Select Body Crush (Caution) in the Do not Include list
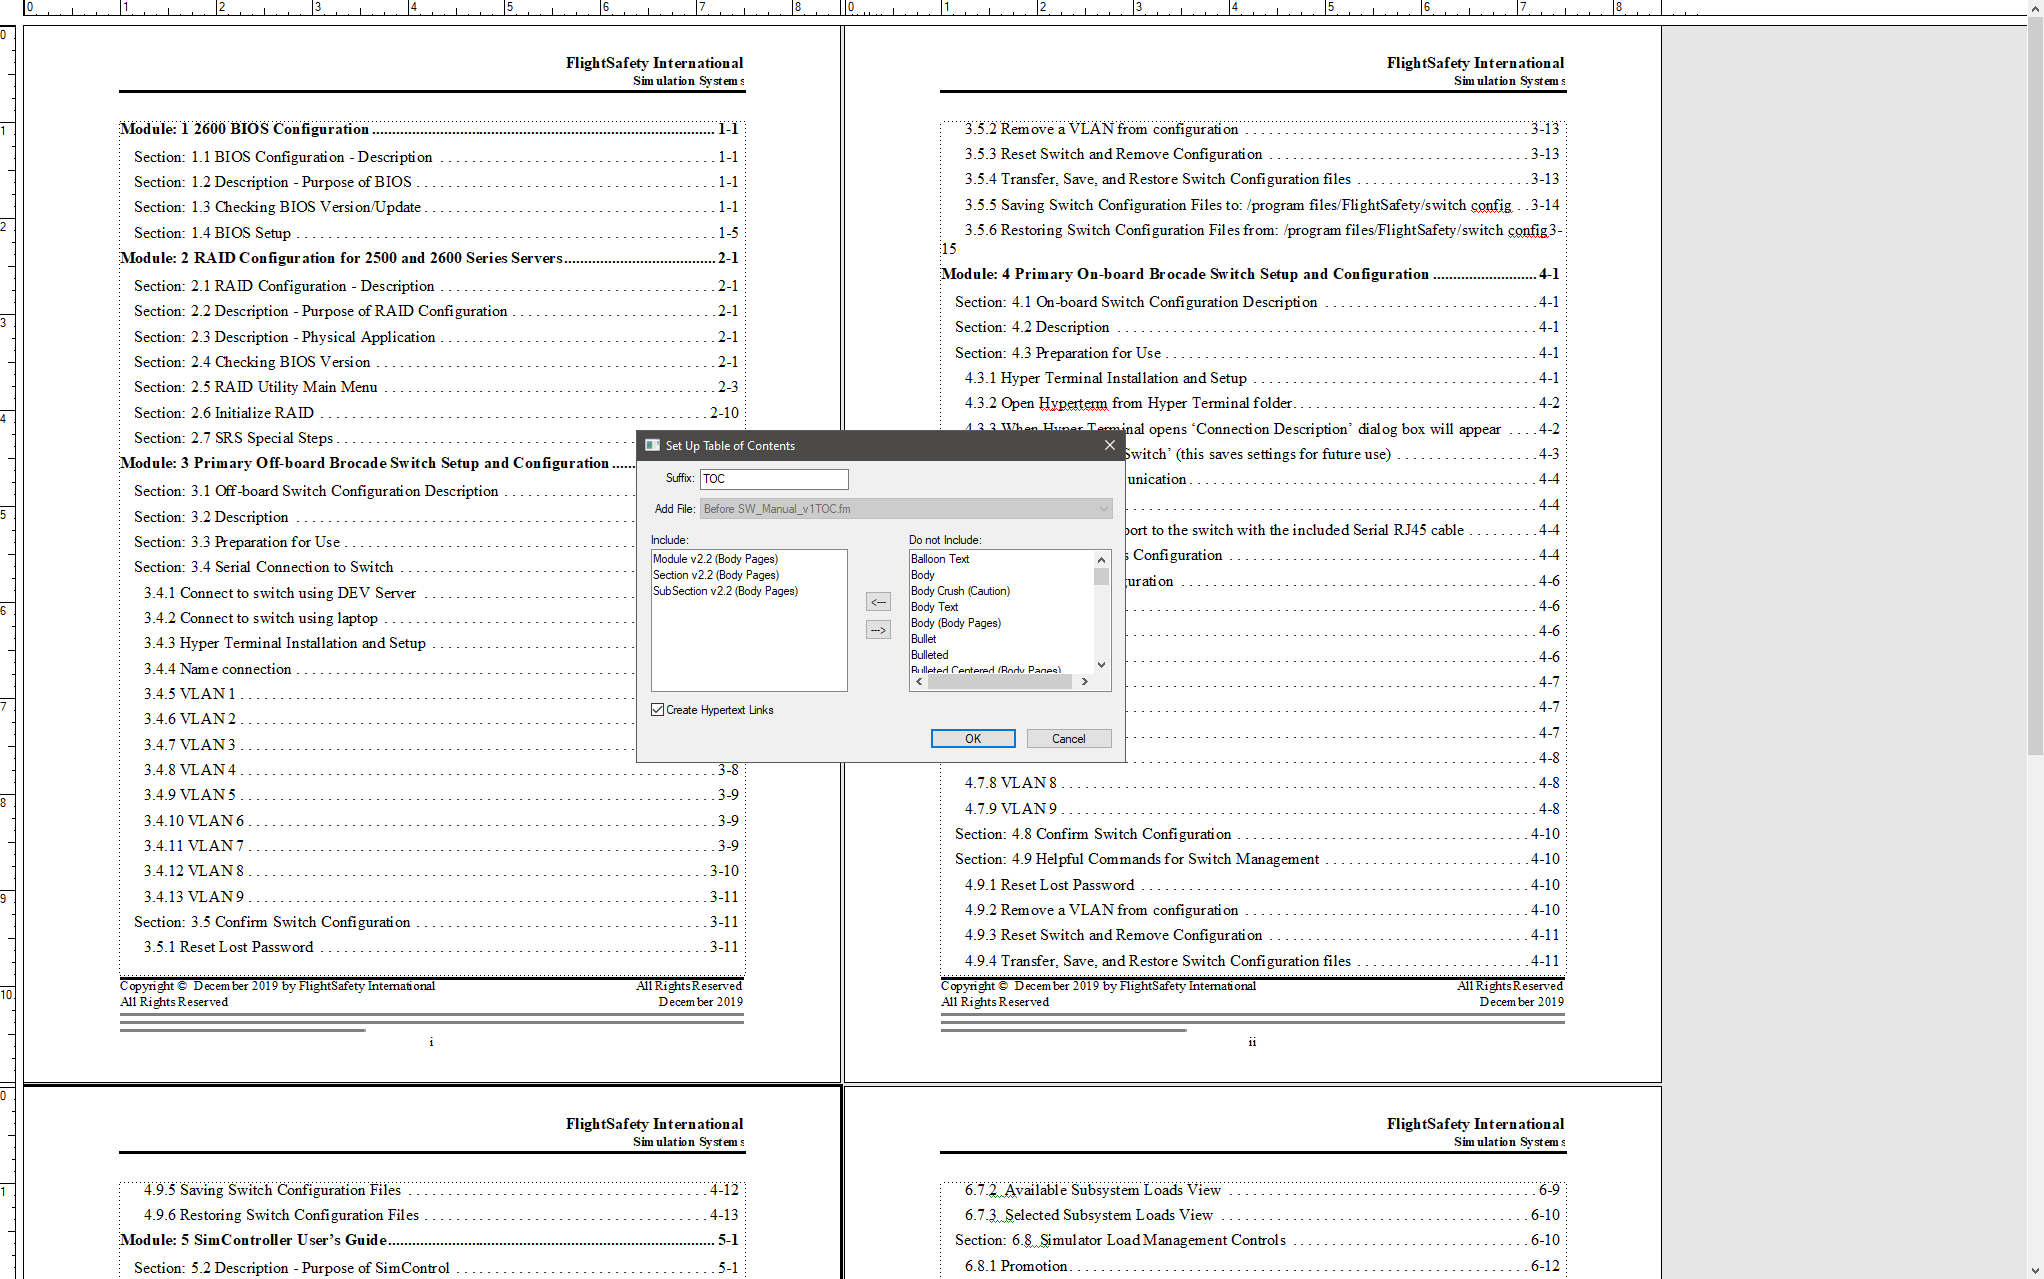This screenshot has width=2044, height=1279. [x=959, y=591]
